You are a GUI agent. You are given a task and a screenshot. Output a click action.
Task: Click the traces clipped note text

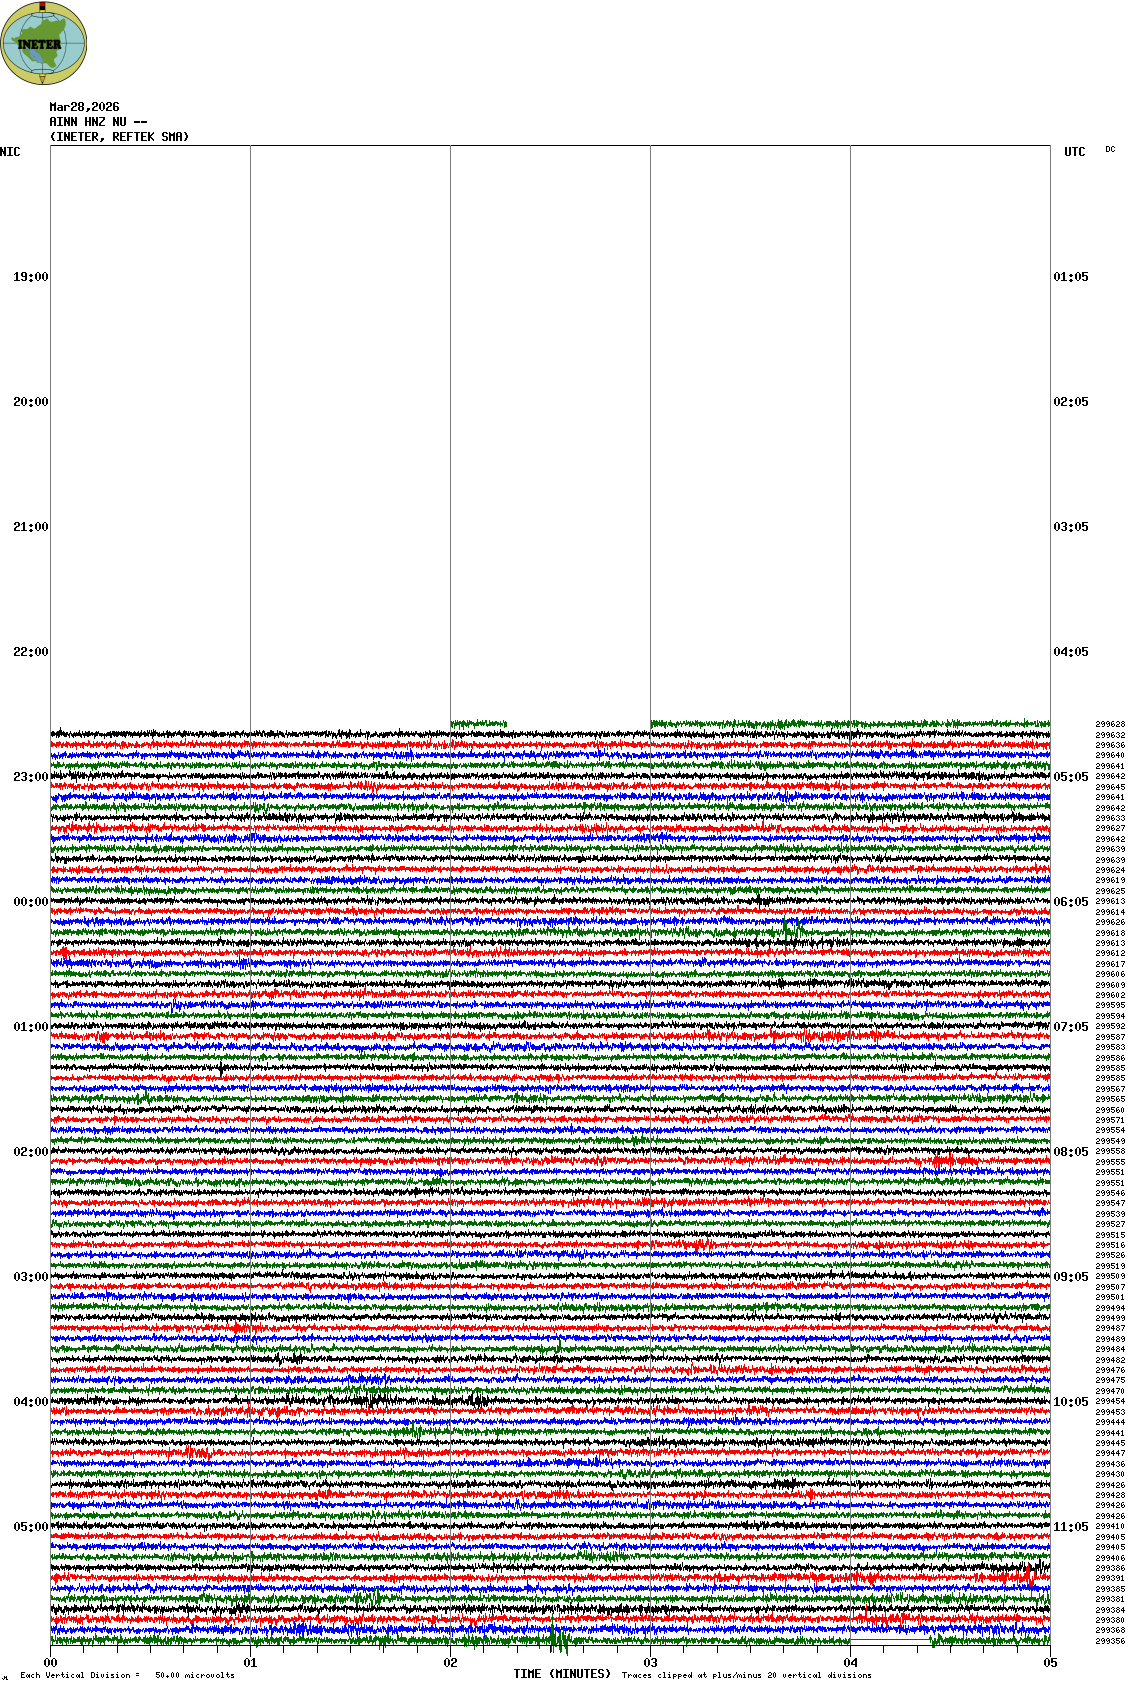pos(746,1675)
